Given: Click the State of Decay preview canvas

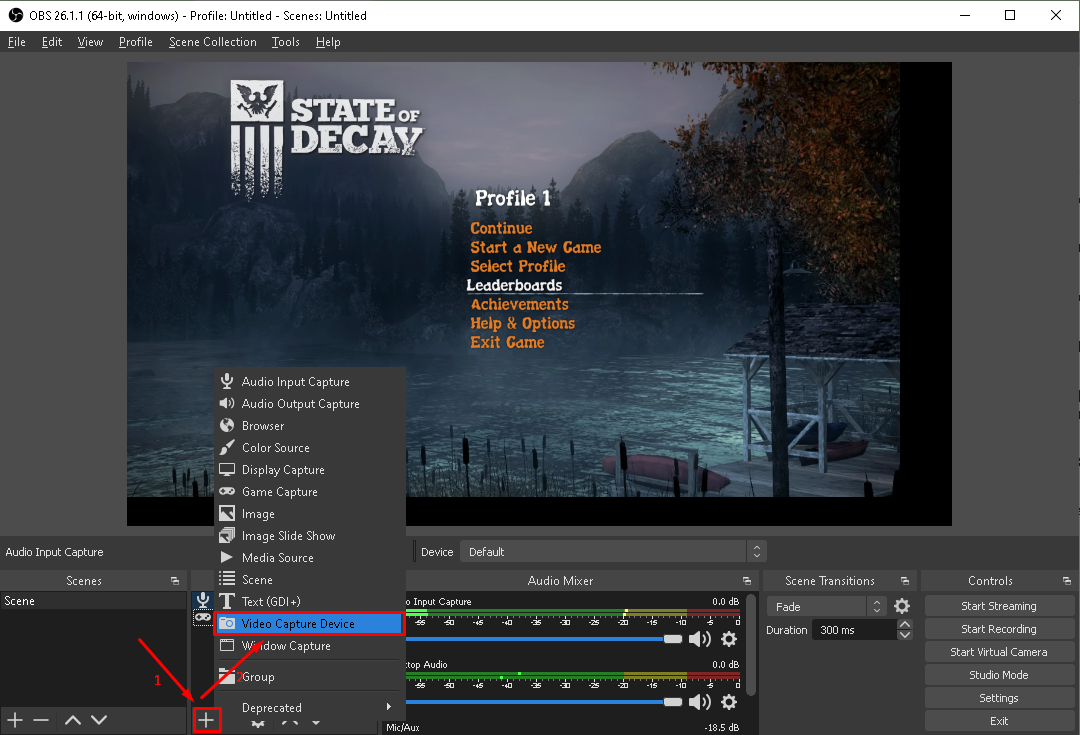Looking at the screenshot, I should (x=539, y=293).
